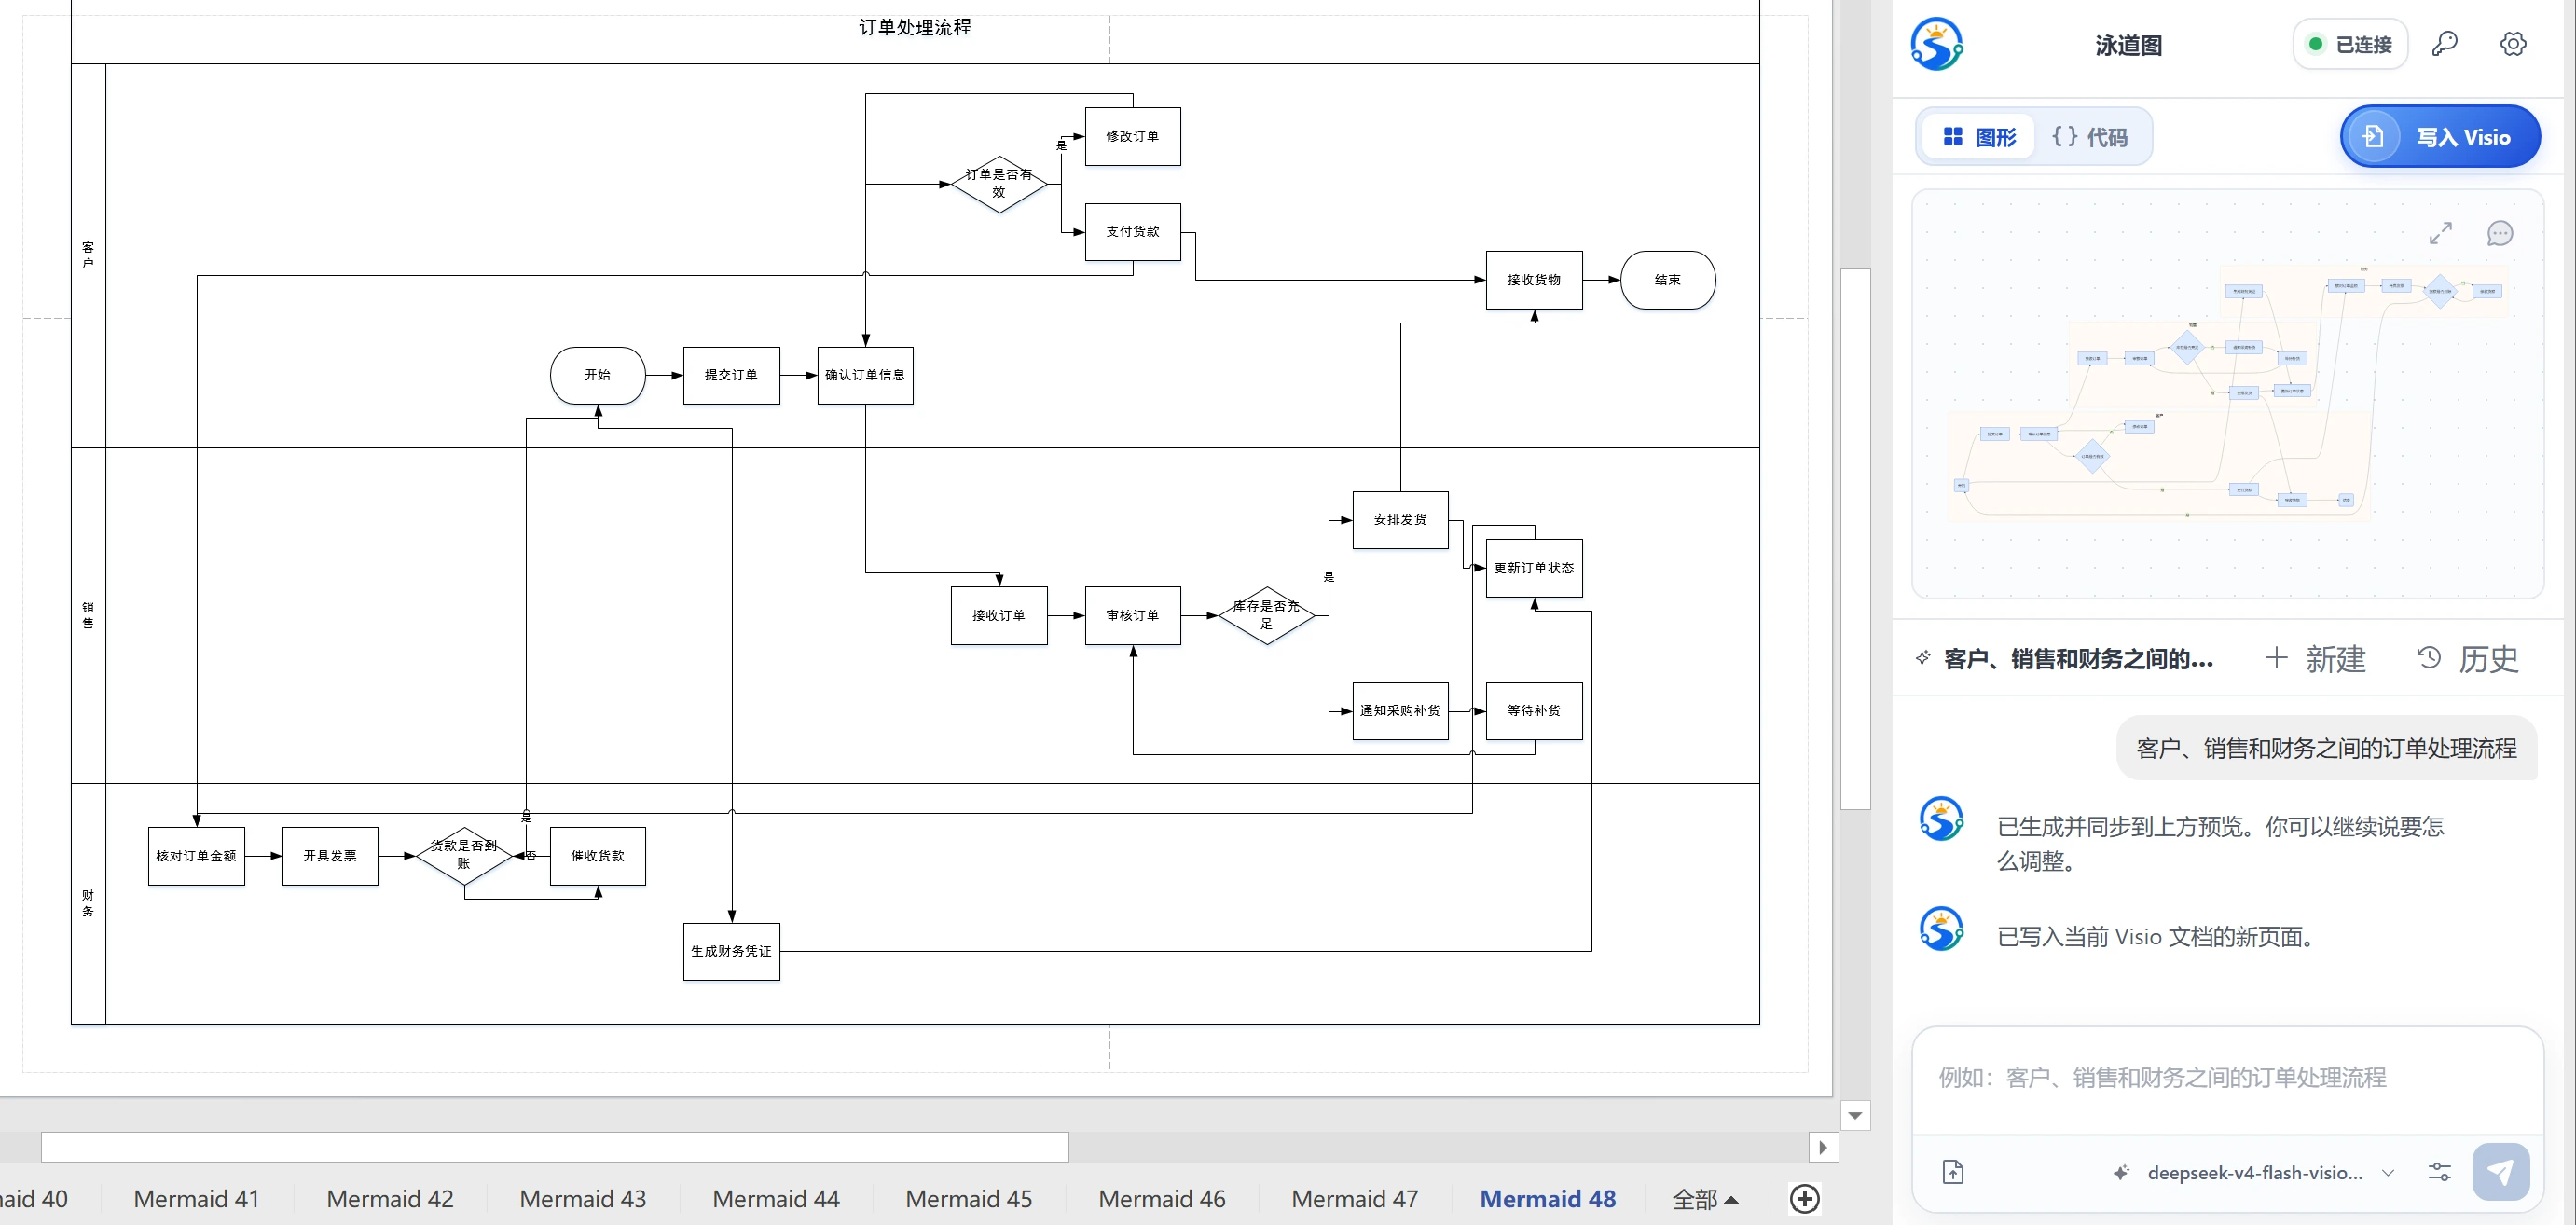The image size is (2576, 1225).
Task: Select the Mermaid 44 page tab
Action: pos(775,1199)
